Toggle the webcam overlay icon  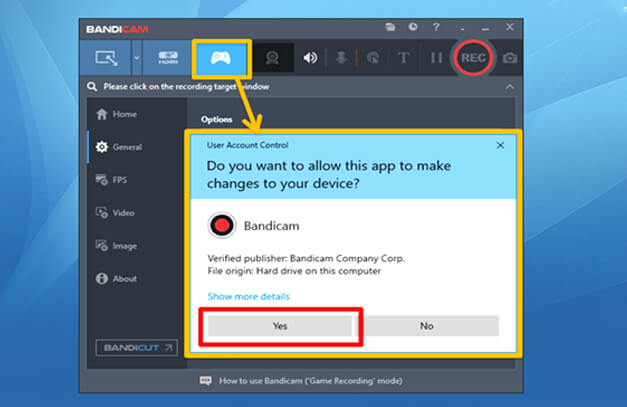(x=272, y=58)
